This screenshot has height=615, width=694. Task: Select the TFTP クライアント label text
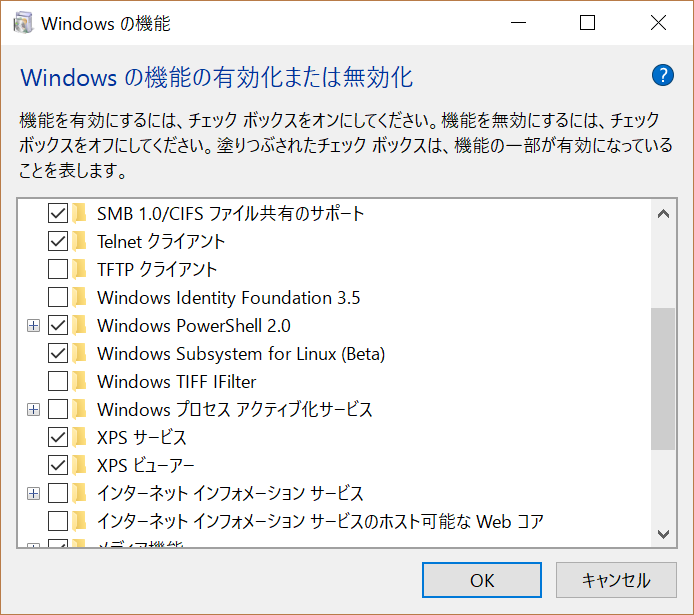tap(157, 269)
